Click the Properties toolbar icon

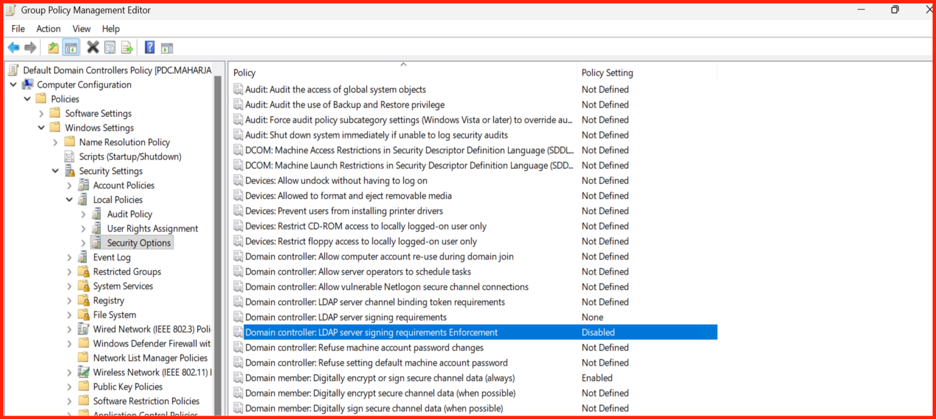coord(110,48)
